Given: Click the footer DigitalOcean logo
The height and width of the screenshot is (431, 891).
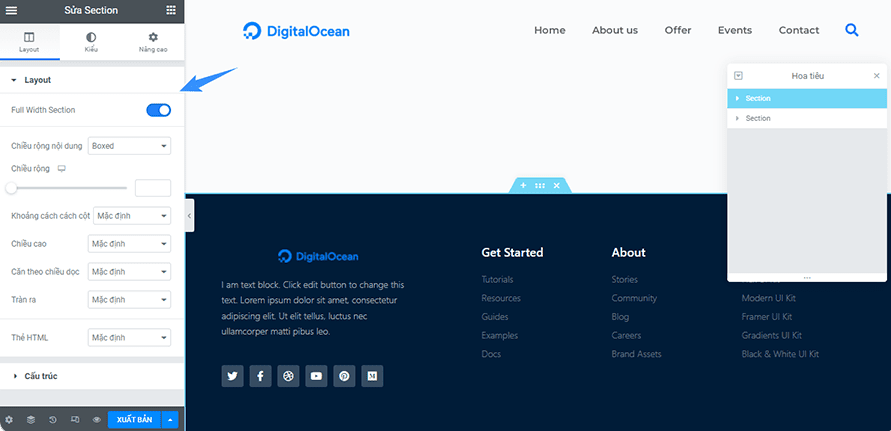Looking at the screenshot, I should coord(318,256).
